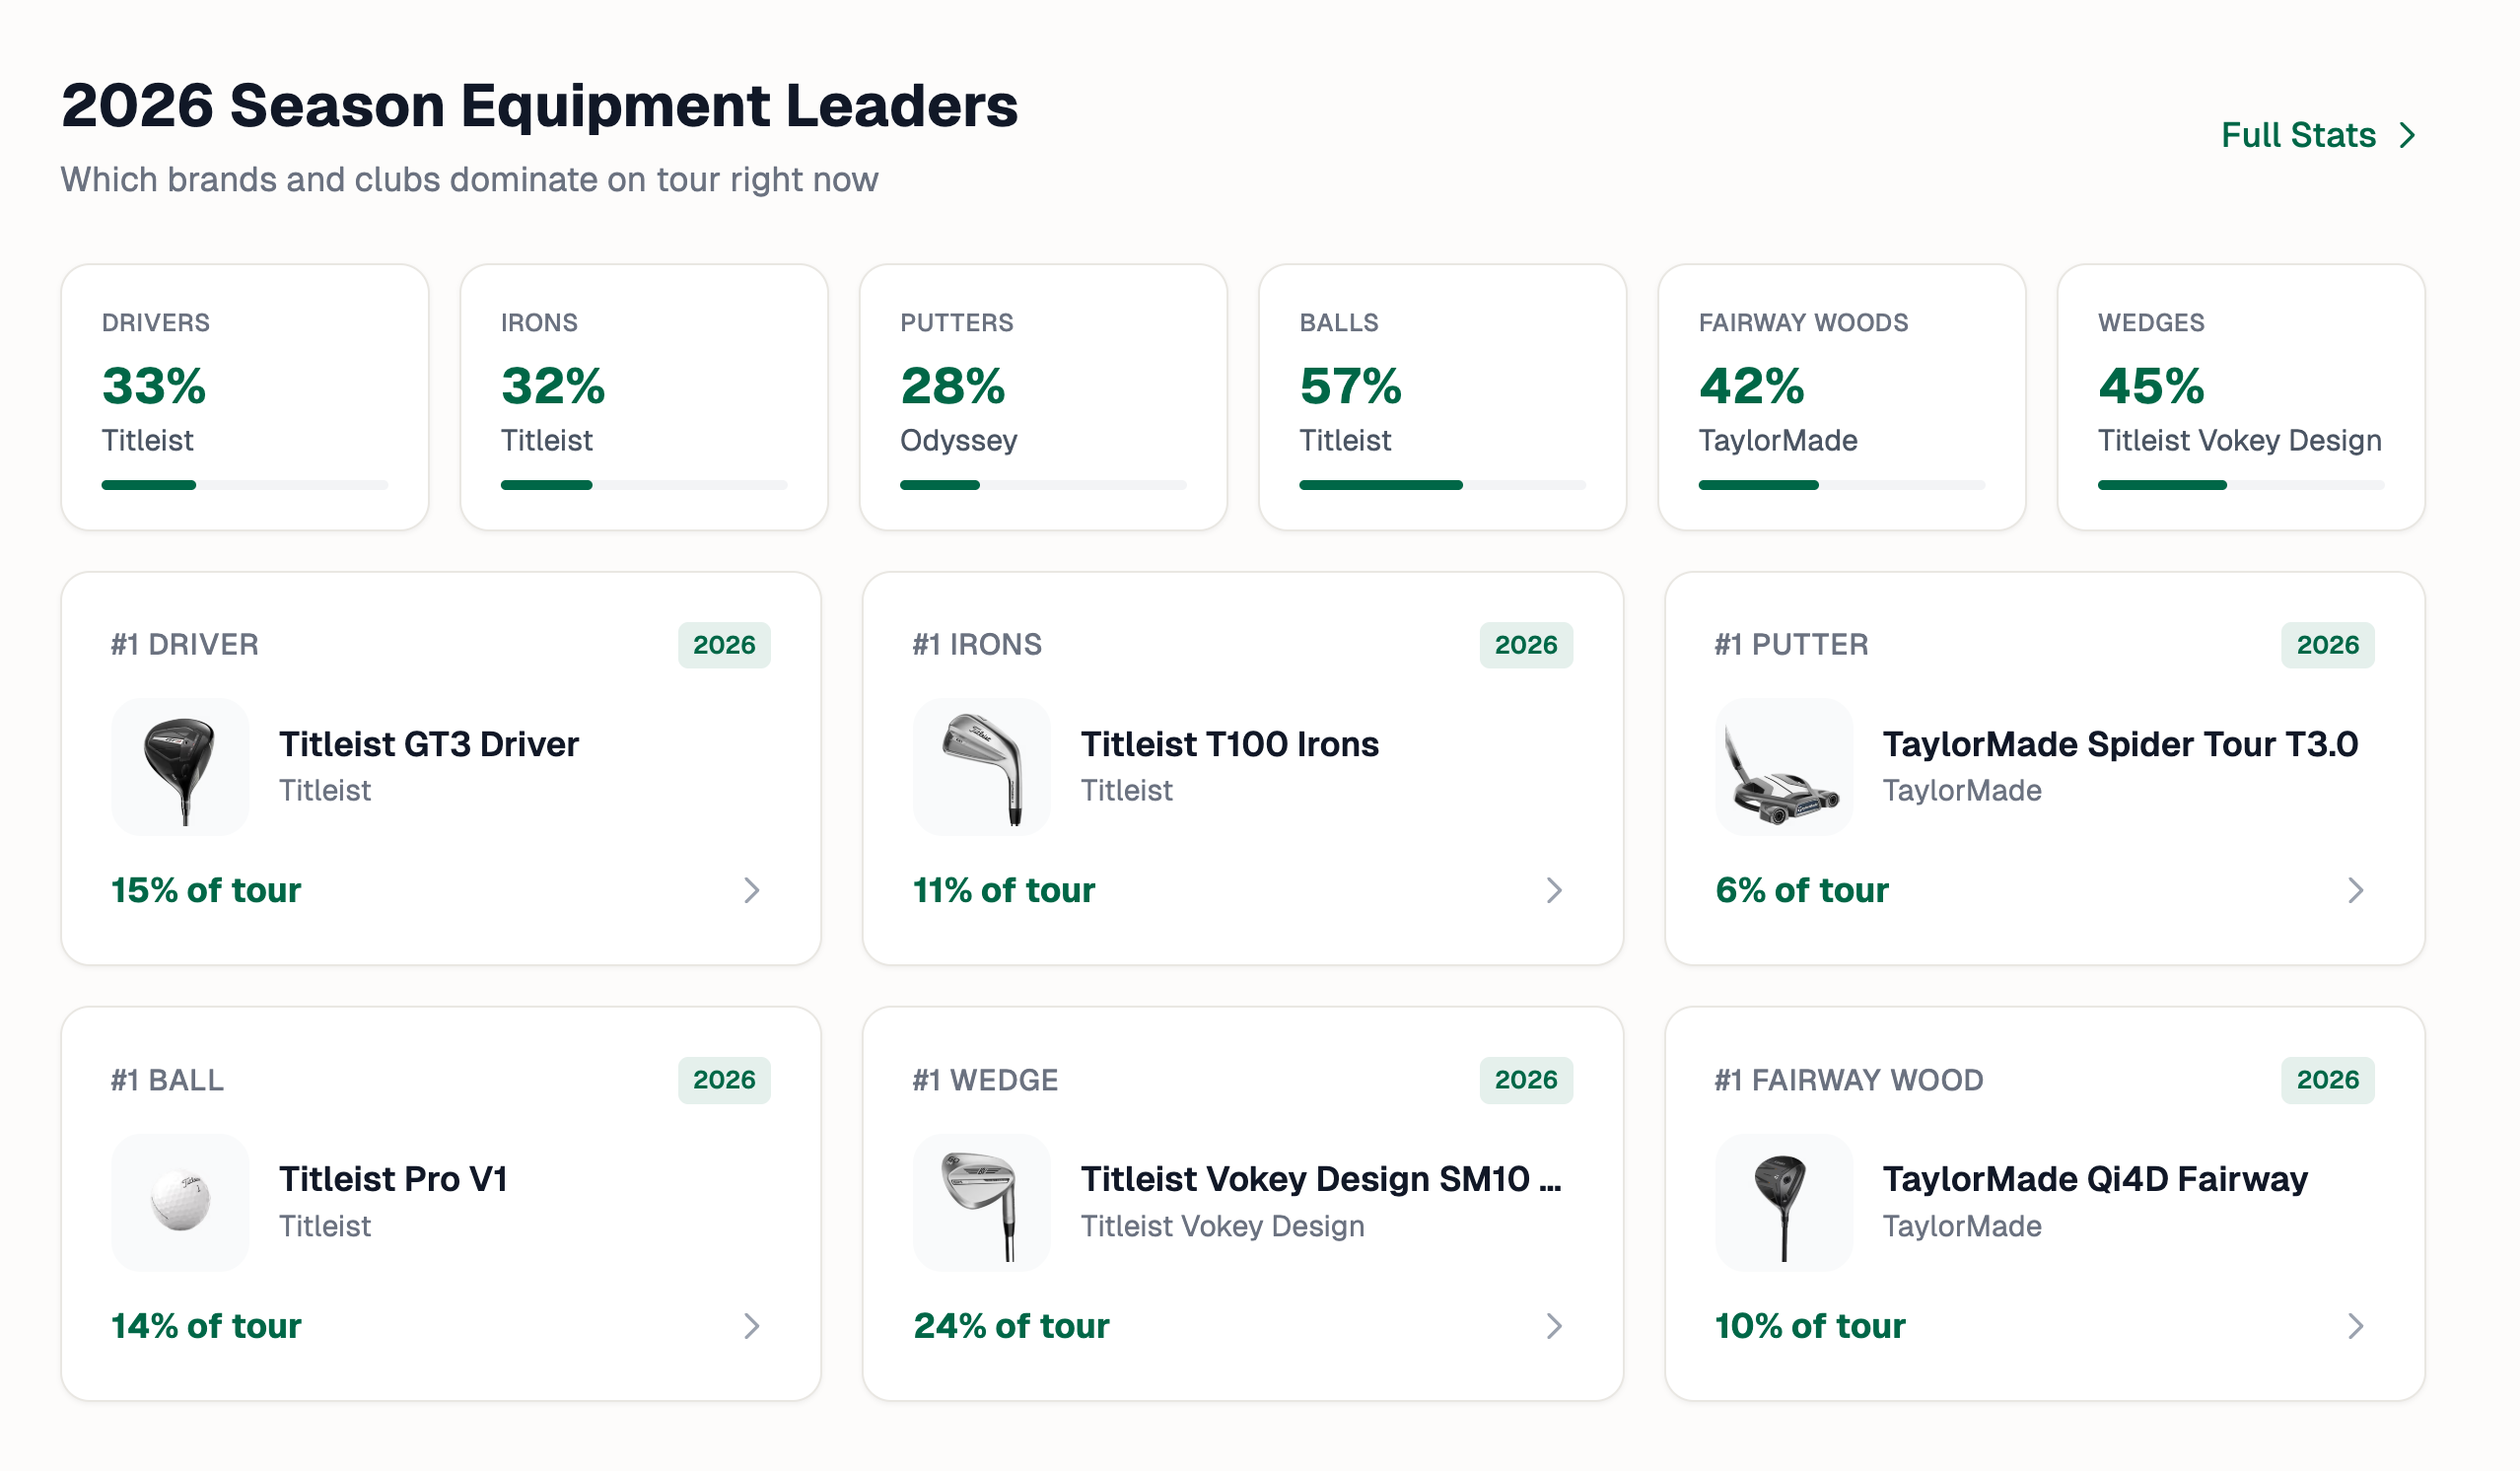Click the Vokey Design SM10 wedge thumbnail
The width and height of the screenshot is (2520, 1471).
tap(982, 1202)
